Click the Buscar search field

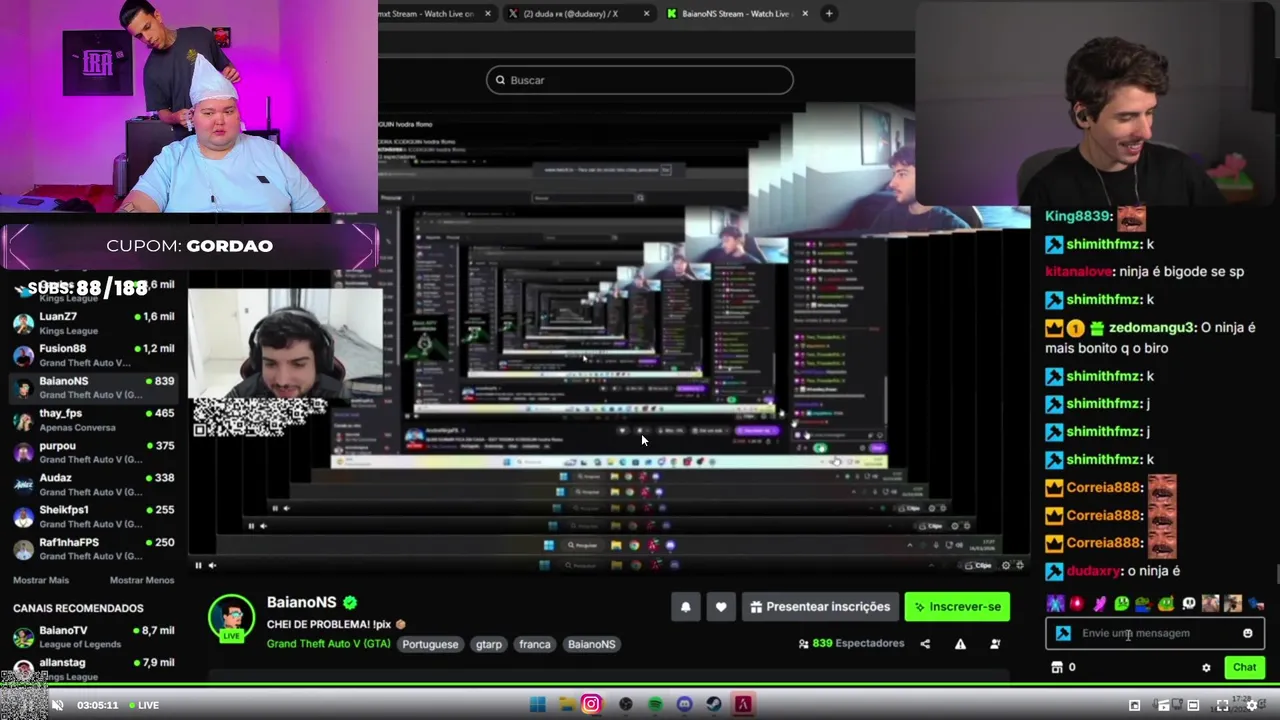tap(640, 80)
